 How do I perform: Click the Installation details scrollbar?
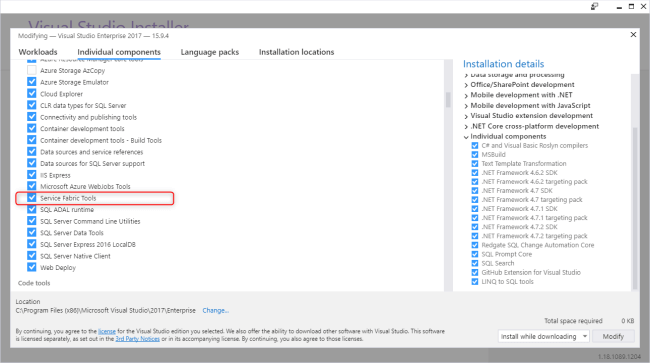[x=635, y=208]
